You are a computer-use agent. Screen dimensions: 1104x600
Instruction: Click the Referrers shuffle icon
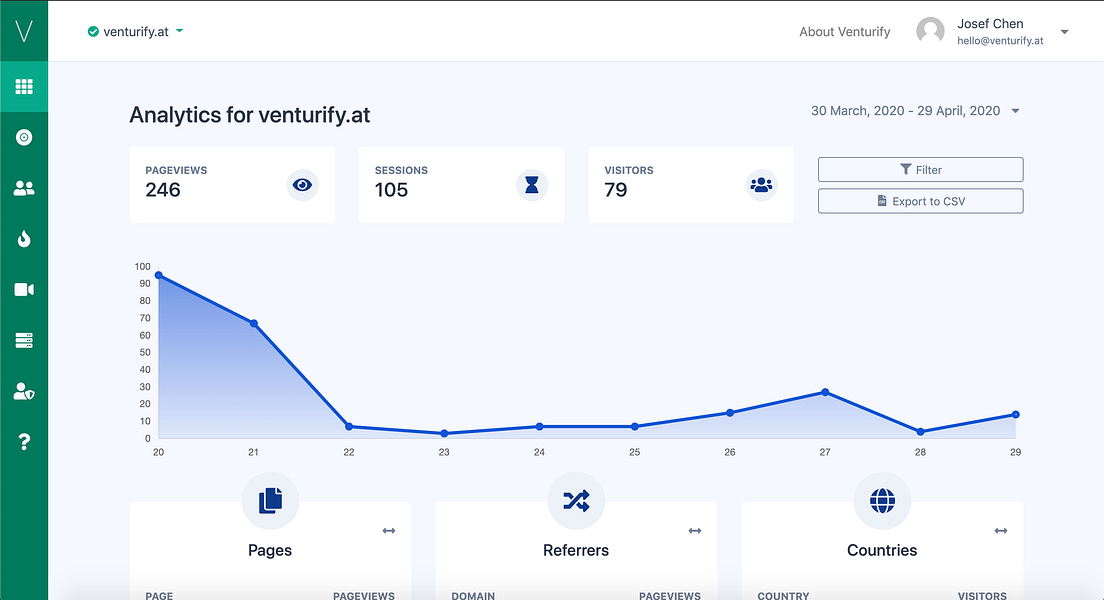pos(576,501)
